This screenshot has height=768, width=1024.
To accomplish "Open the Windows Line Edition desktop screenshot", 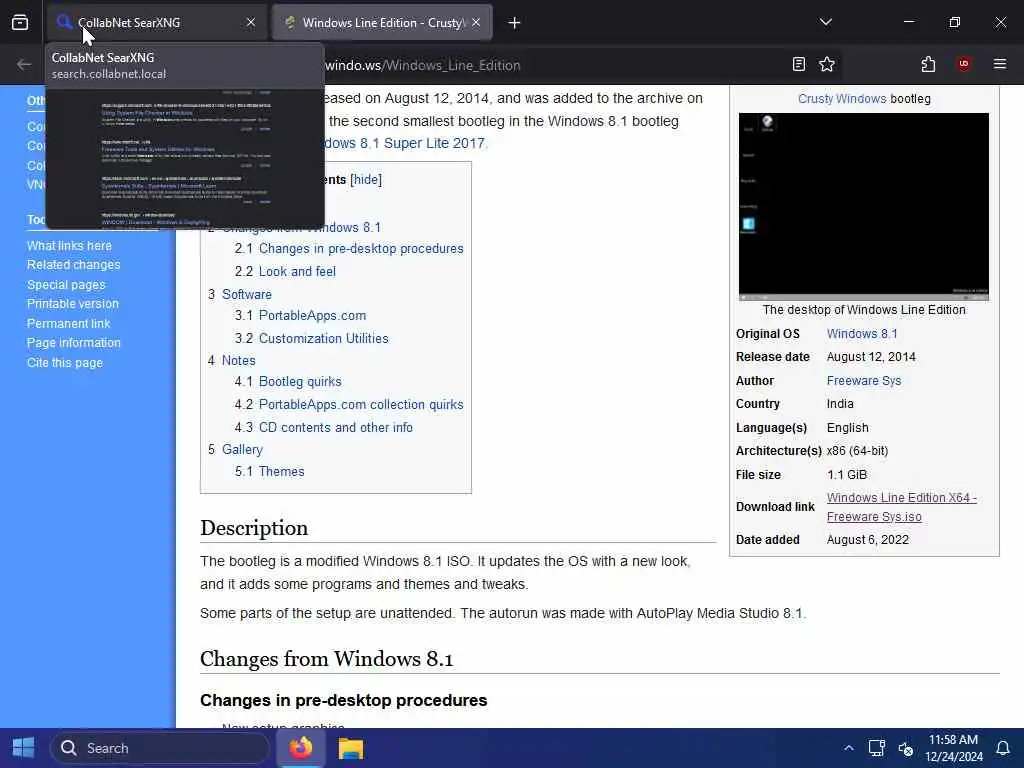I will pyautogui.click(x=863, y=206).
